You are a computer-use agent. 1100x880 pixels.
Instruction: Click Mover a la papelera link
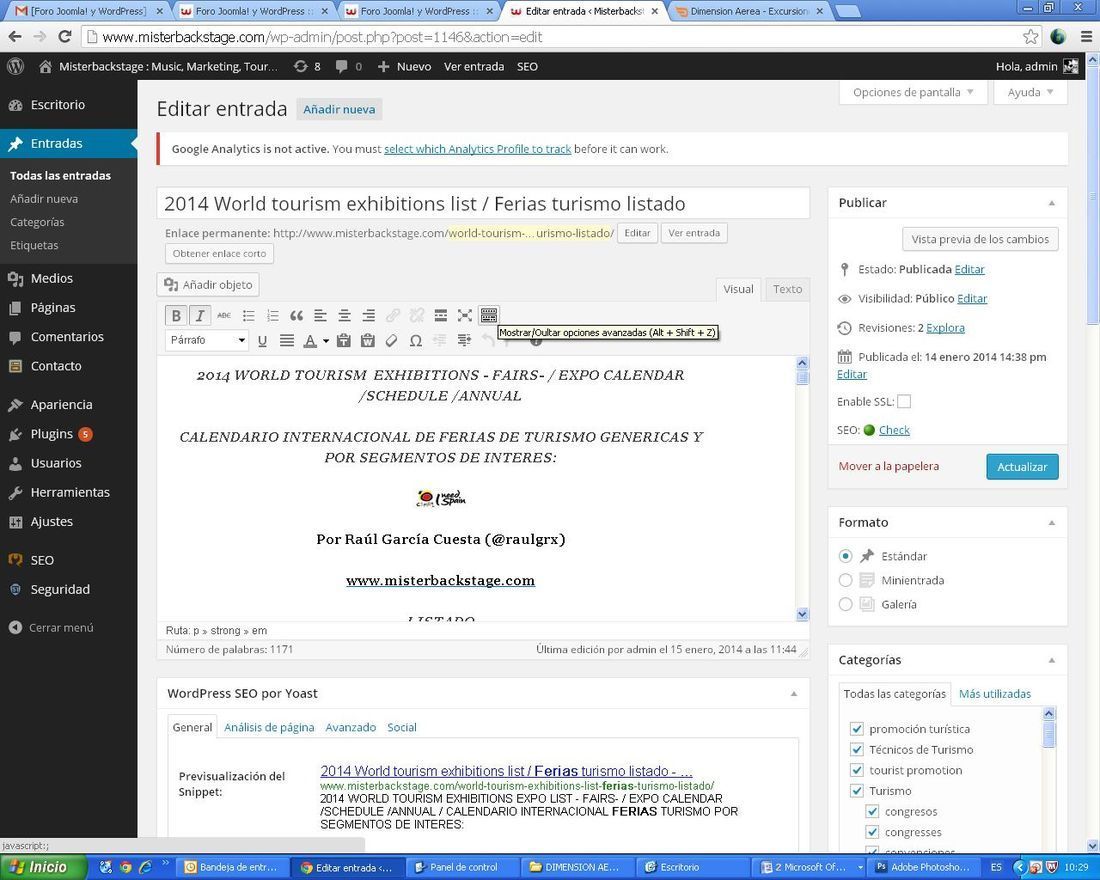tap(888, 467)
